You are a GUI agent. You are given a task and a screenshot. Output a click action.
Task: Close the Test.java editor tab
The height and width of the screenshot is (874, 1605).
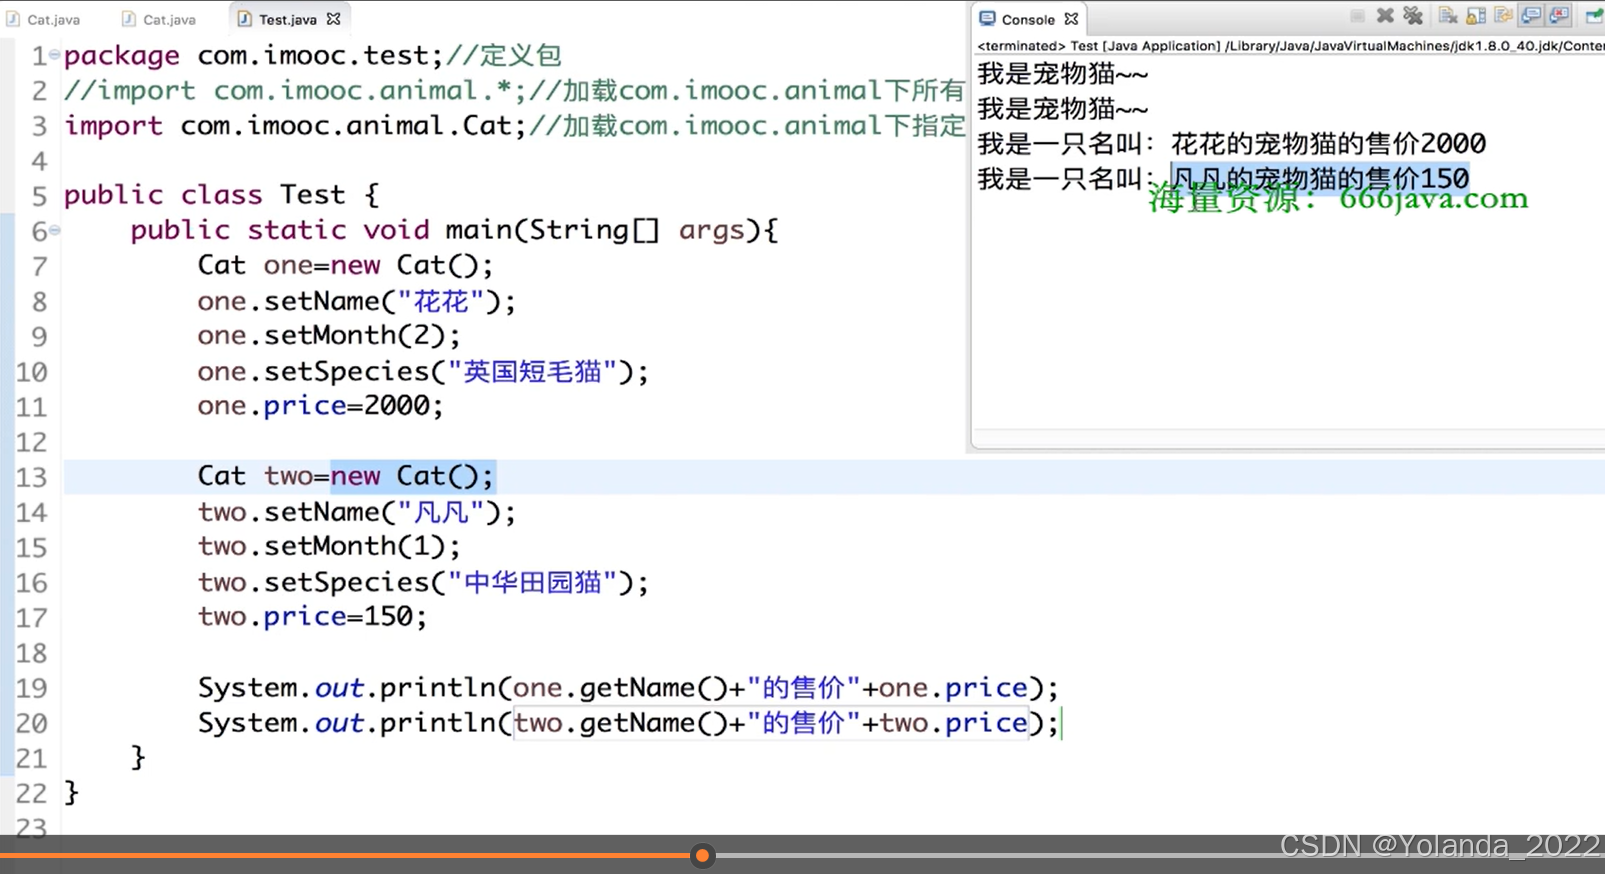(334, 19)
